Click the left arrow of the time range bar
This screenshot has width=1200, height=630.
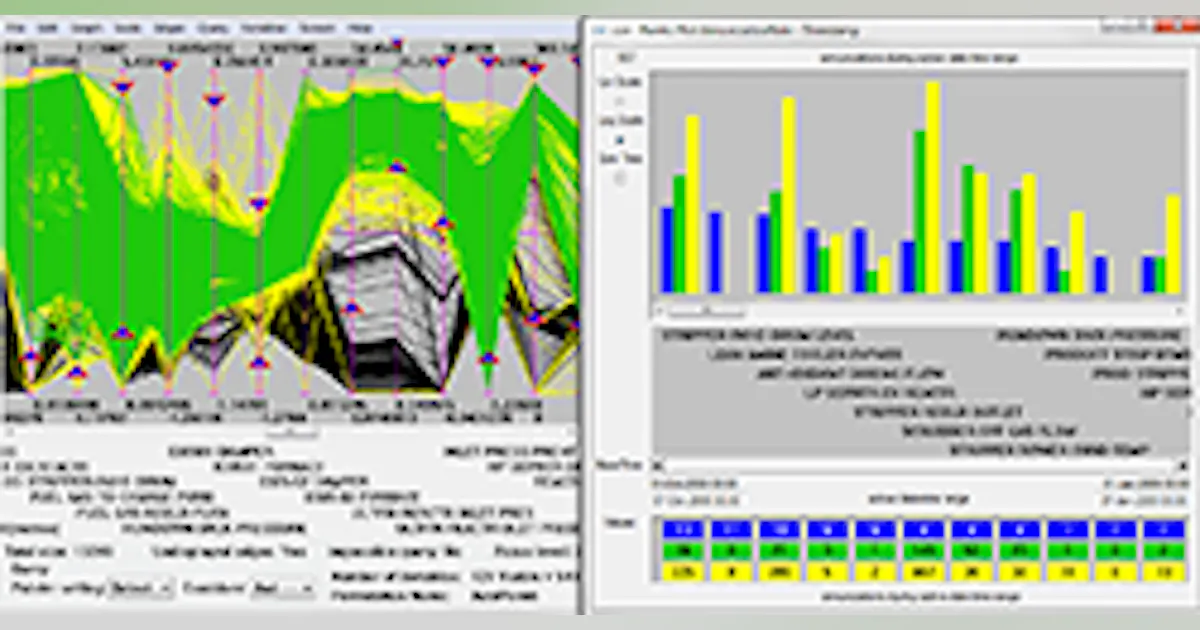pyautogui.click(x=658, y=465)
